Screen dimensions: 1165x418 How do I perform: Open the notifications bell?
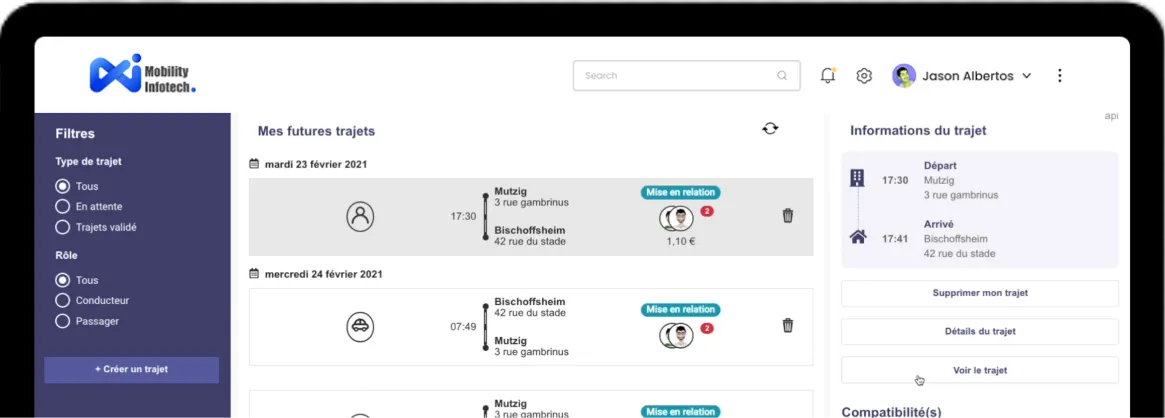(x=828, y=75)
